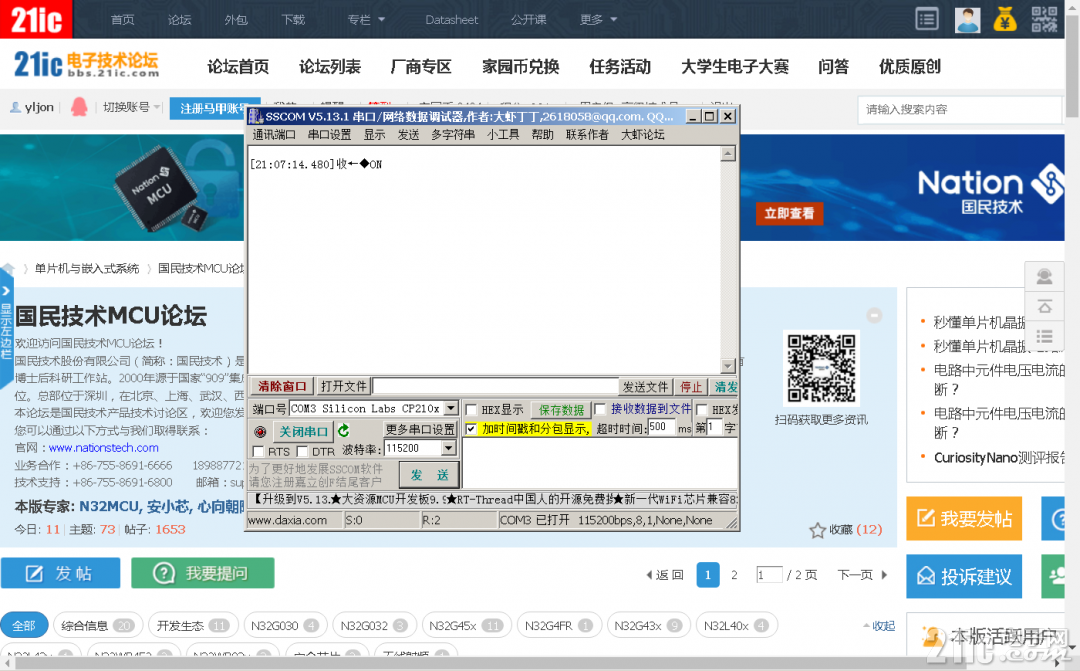This screenshot has width=1080, height=671.
Task: Open the list icon in top navigation bar
Action: 927,19
